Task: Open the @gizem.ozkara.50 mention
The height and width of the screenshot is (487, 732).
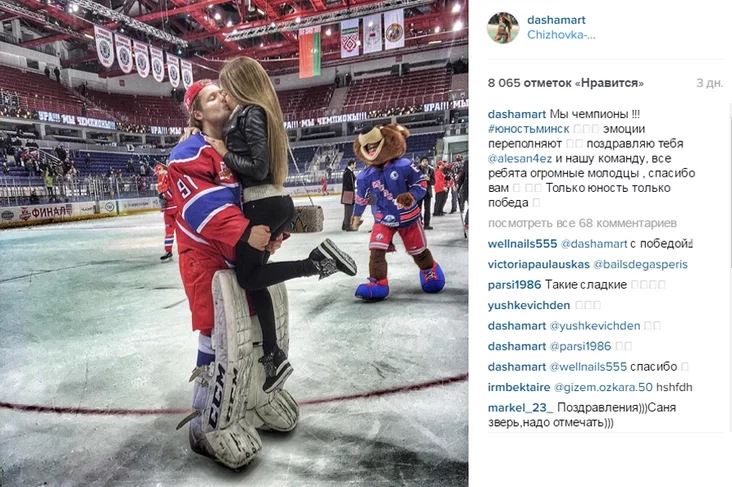Action: pyautogui.click(x=603, y=388)
